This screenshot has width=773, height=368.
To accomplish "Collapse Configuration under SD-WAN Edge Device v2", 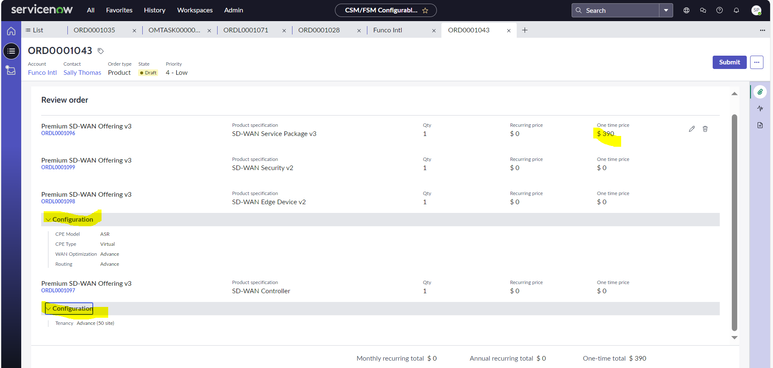I will click(x=69, y=220).
